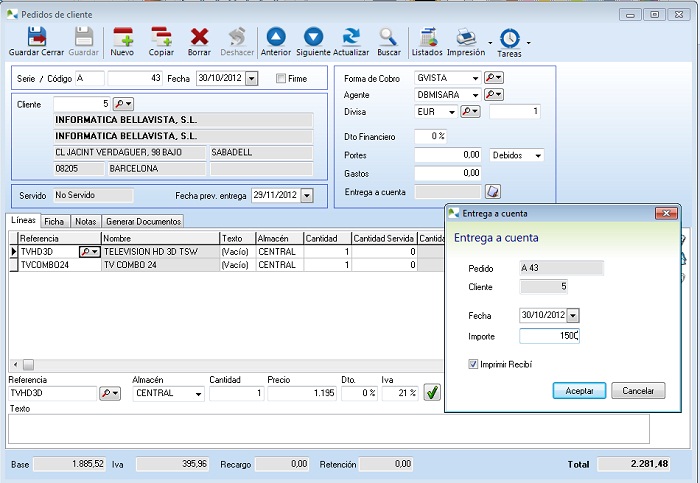Open the Portes Debidos dropdown
Viewport: 700px width, 483px height.
coord(538,156)
